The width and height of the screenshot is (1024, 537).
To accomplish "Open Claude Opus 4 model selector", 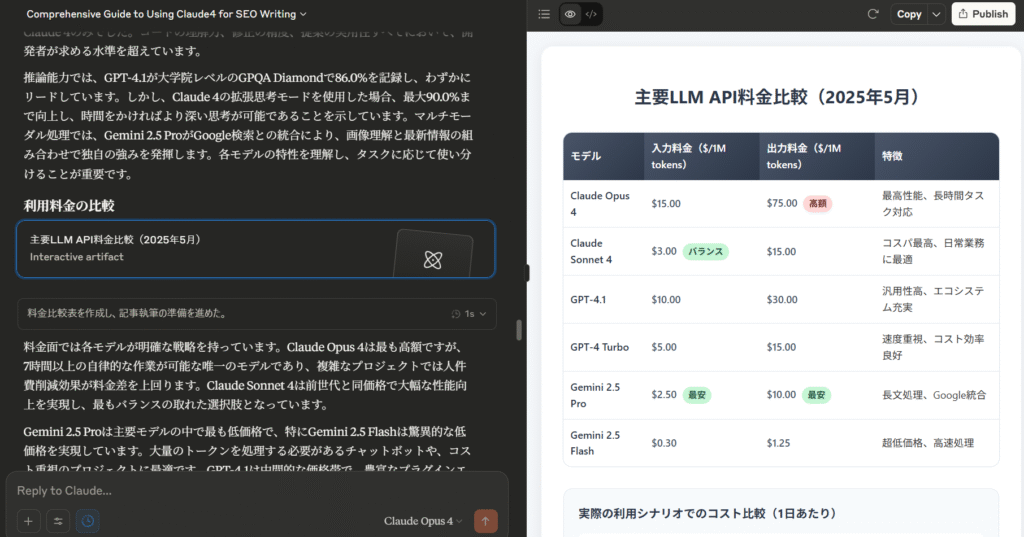I will click(x=423, y=521).
